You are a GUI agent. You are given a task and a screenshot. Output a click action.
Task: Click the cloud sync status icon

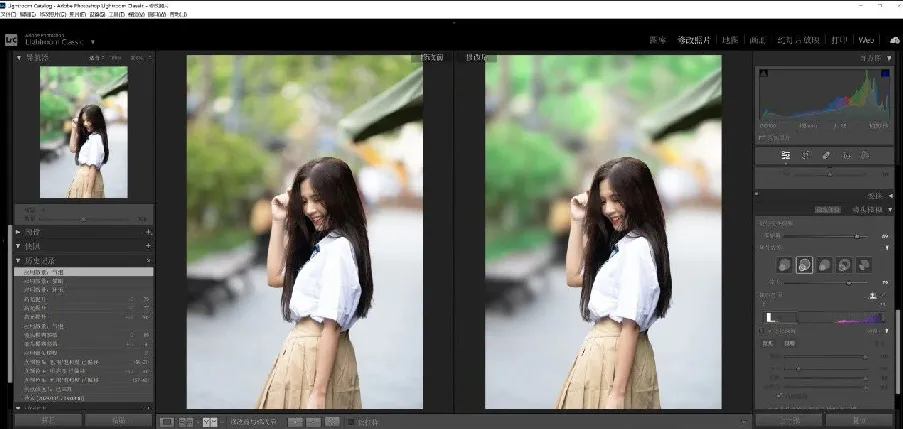895,40
